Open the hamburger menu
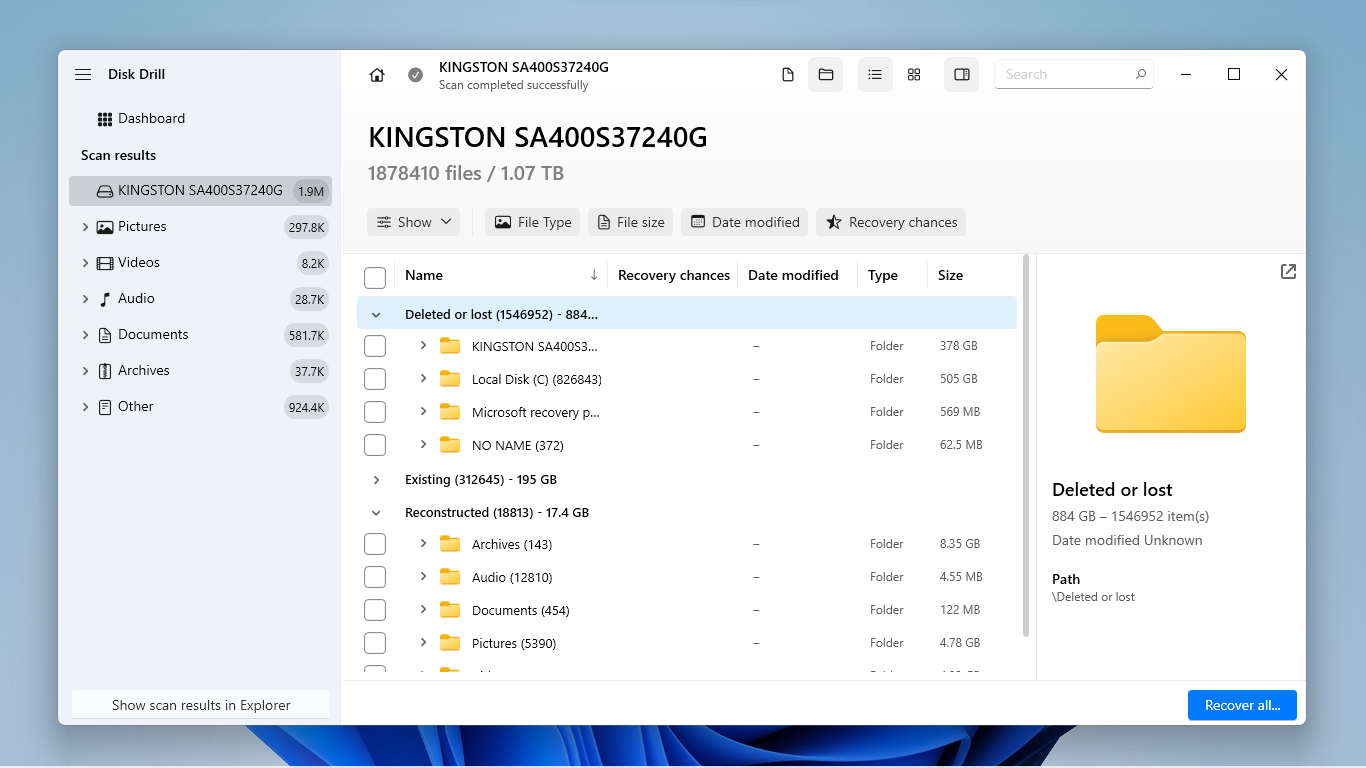The width and height of the screenshot is (1366, 768). tap(83, 75)
